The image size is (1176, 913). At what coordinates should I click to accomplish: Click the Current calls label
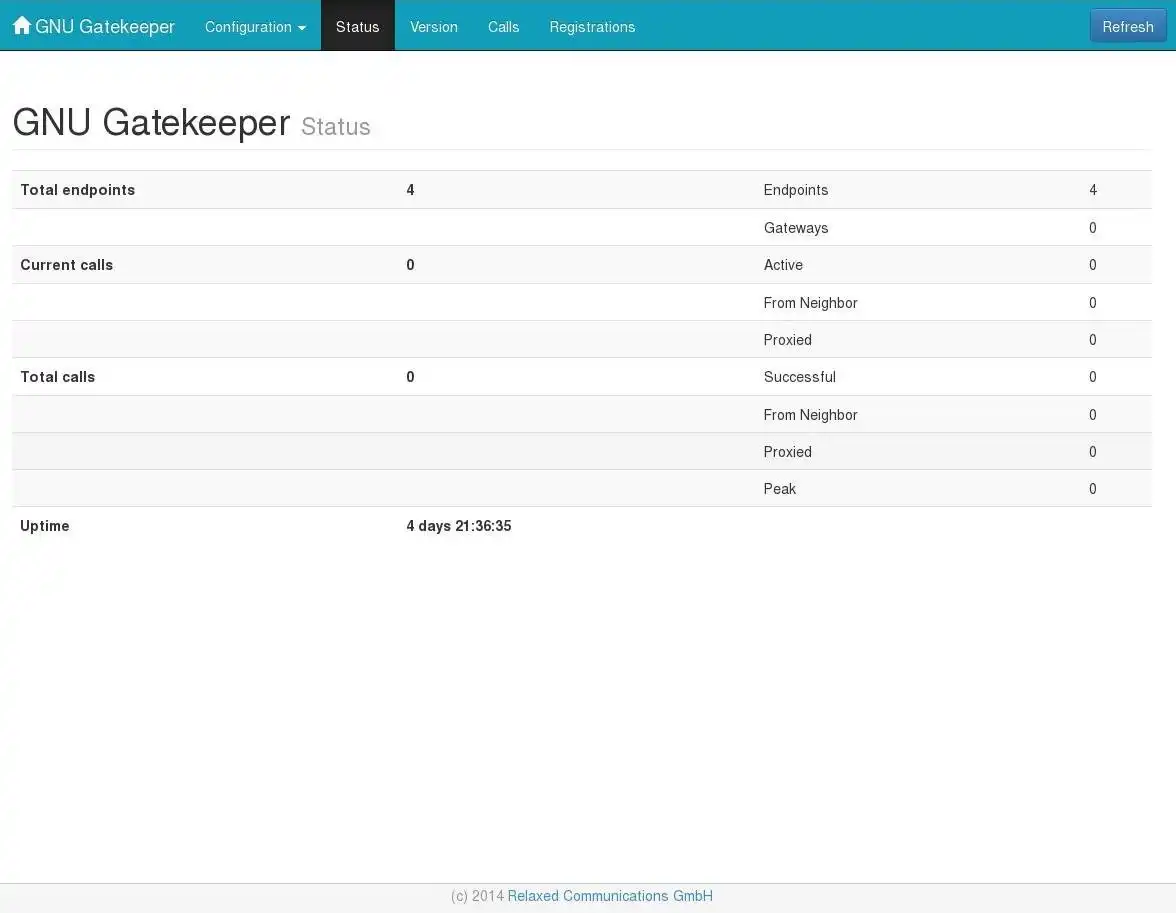coord(66,265)
